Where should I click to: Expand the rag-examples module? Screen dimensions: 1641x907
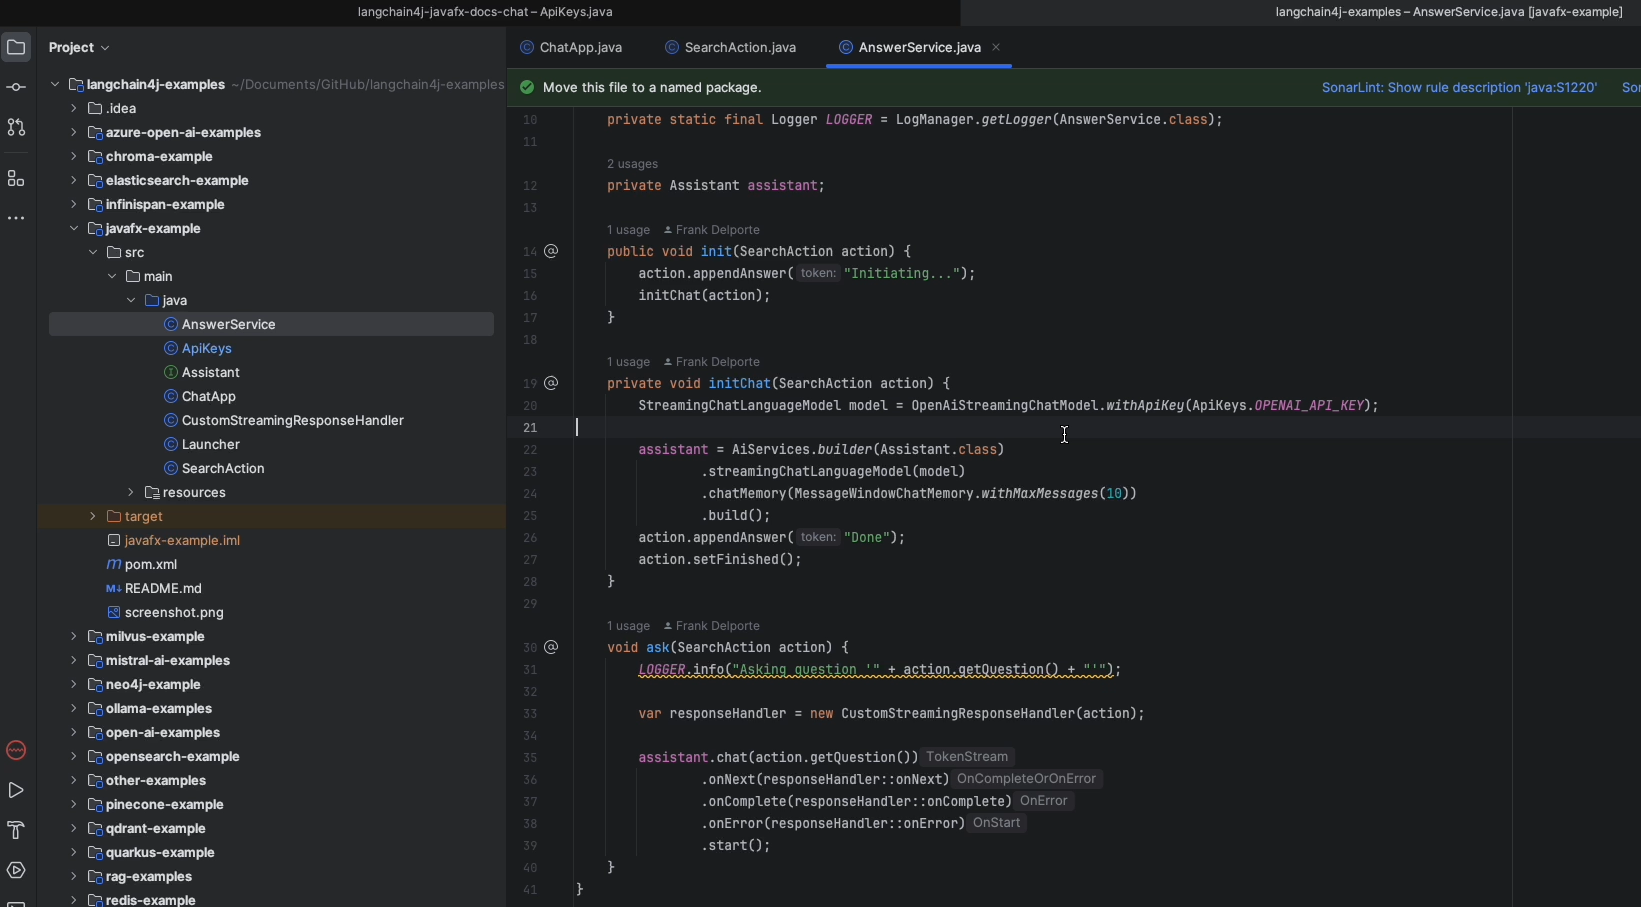(x=74, y=876)
